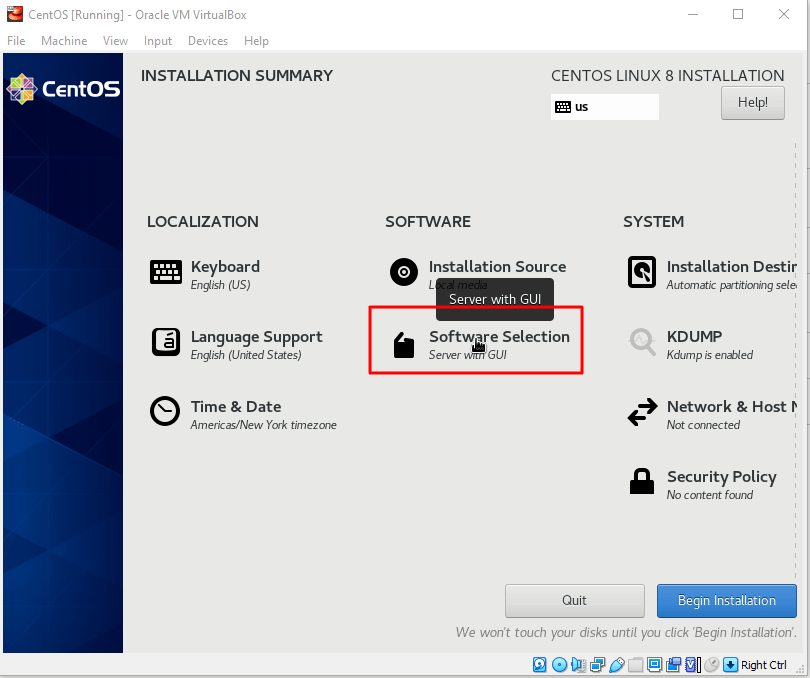810x678 pixels.
Task: Click the Language Support heading text
Action: 256,337
